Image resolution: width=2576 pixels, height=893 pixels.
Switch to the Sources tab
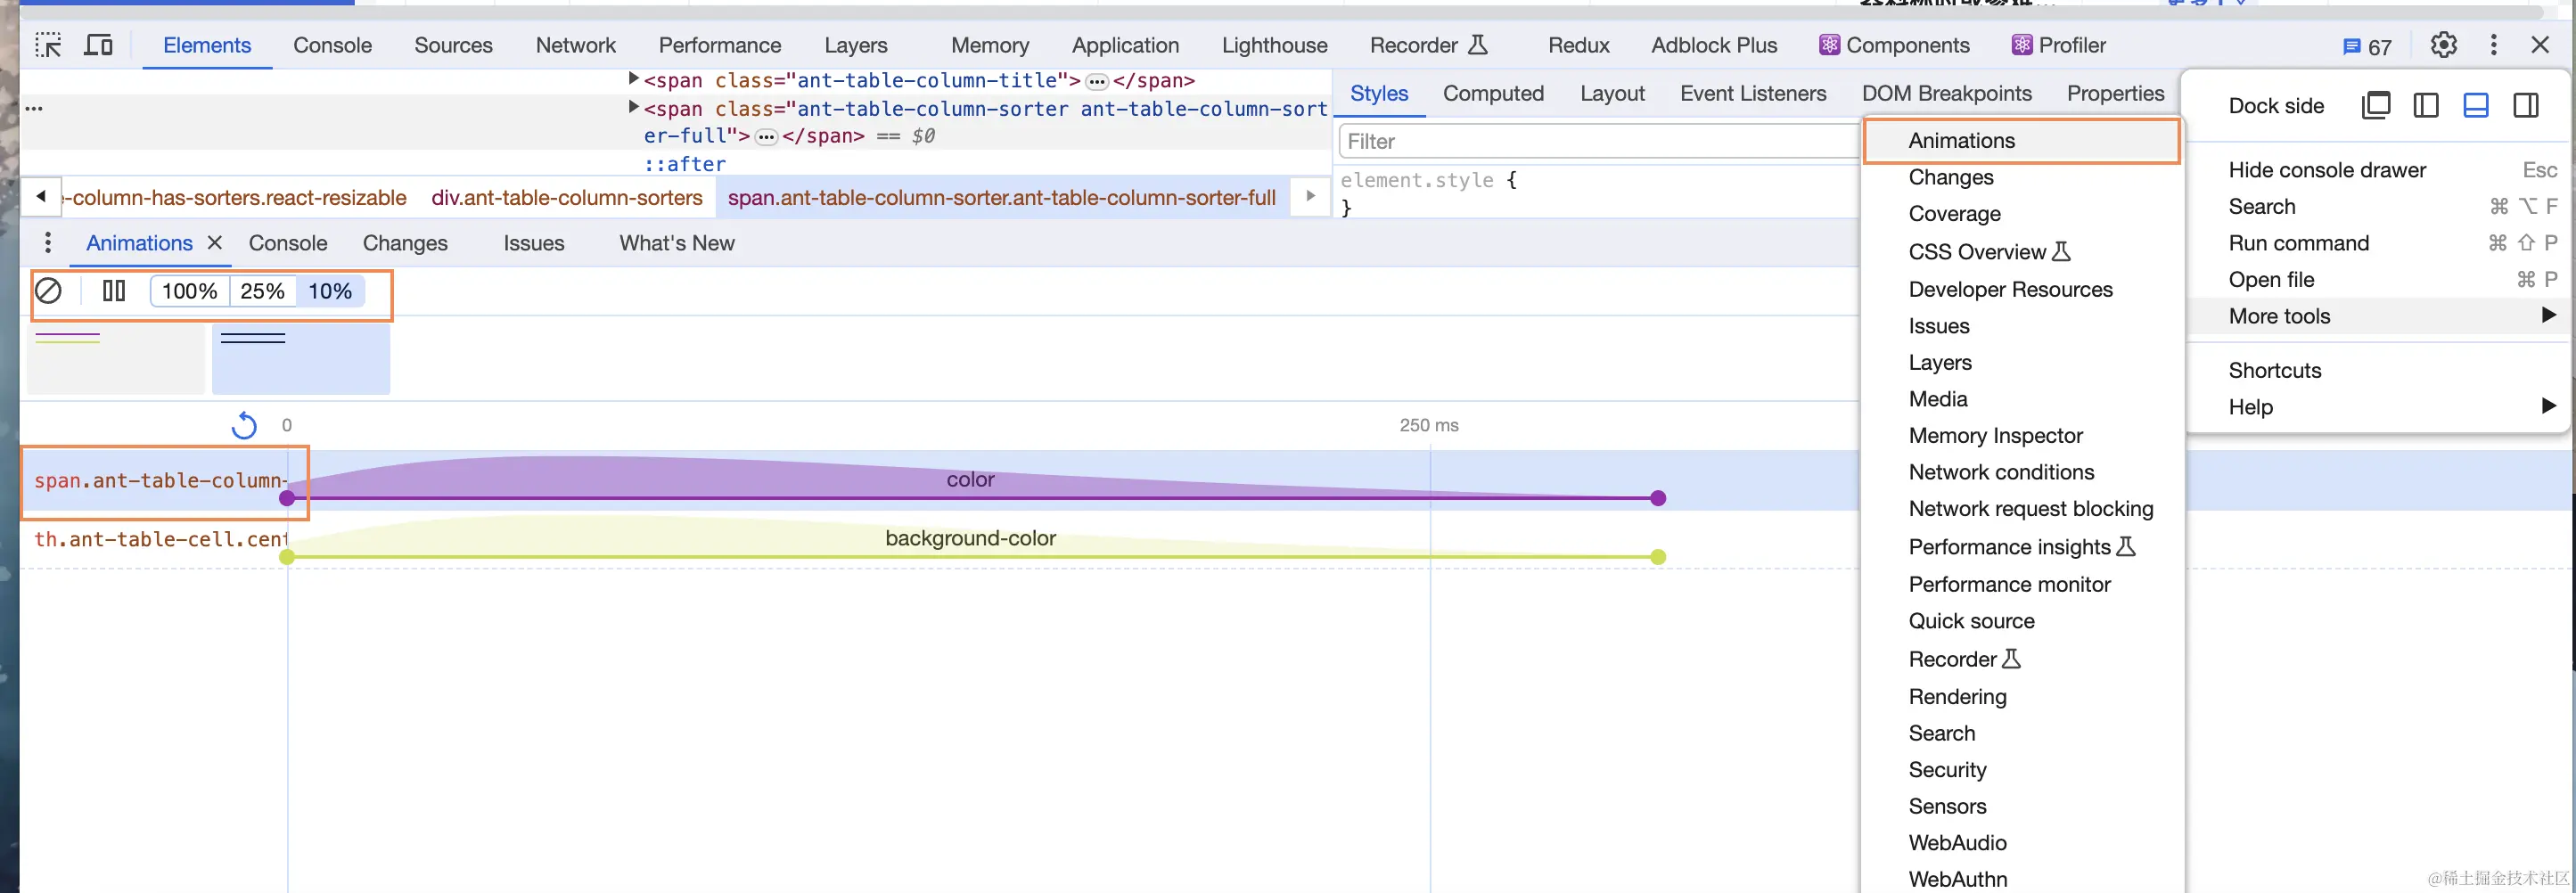point(453,45)
